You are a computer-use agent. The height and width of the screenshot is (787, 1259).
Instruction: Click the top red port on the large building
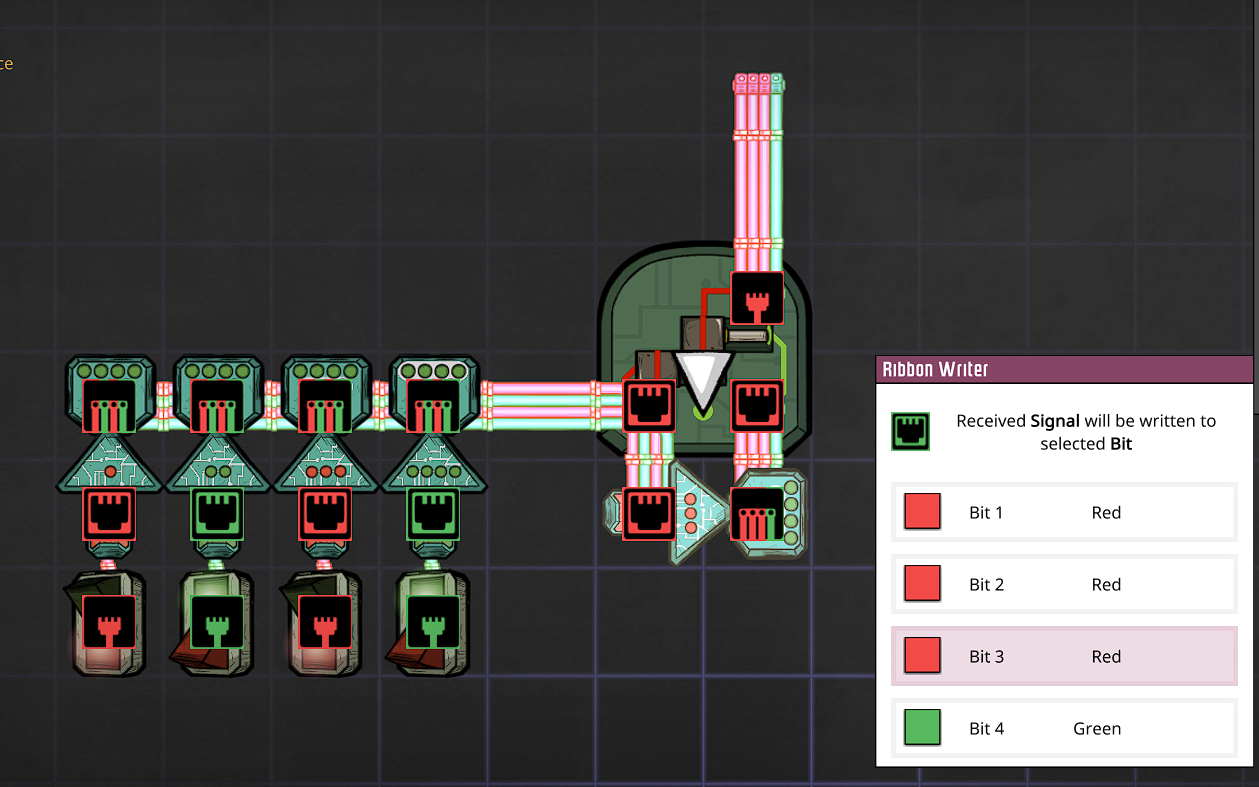tap(757, 298)
